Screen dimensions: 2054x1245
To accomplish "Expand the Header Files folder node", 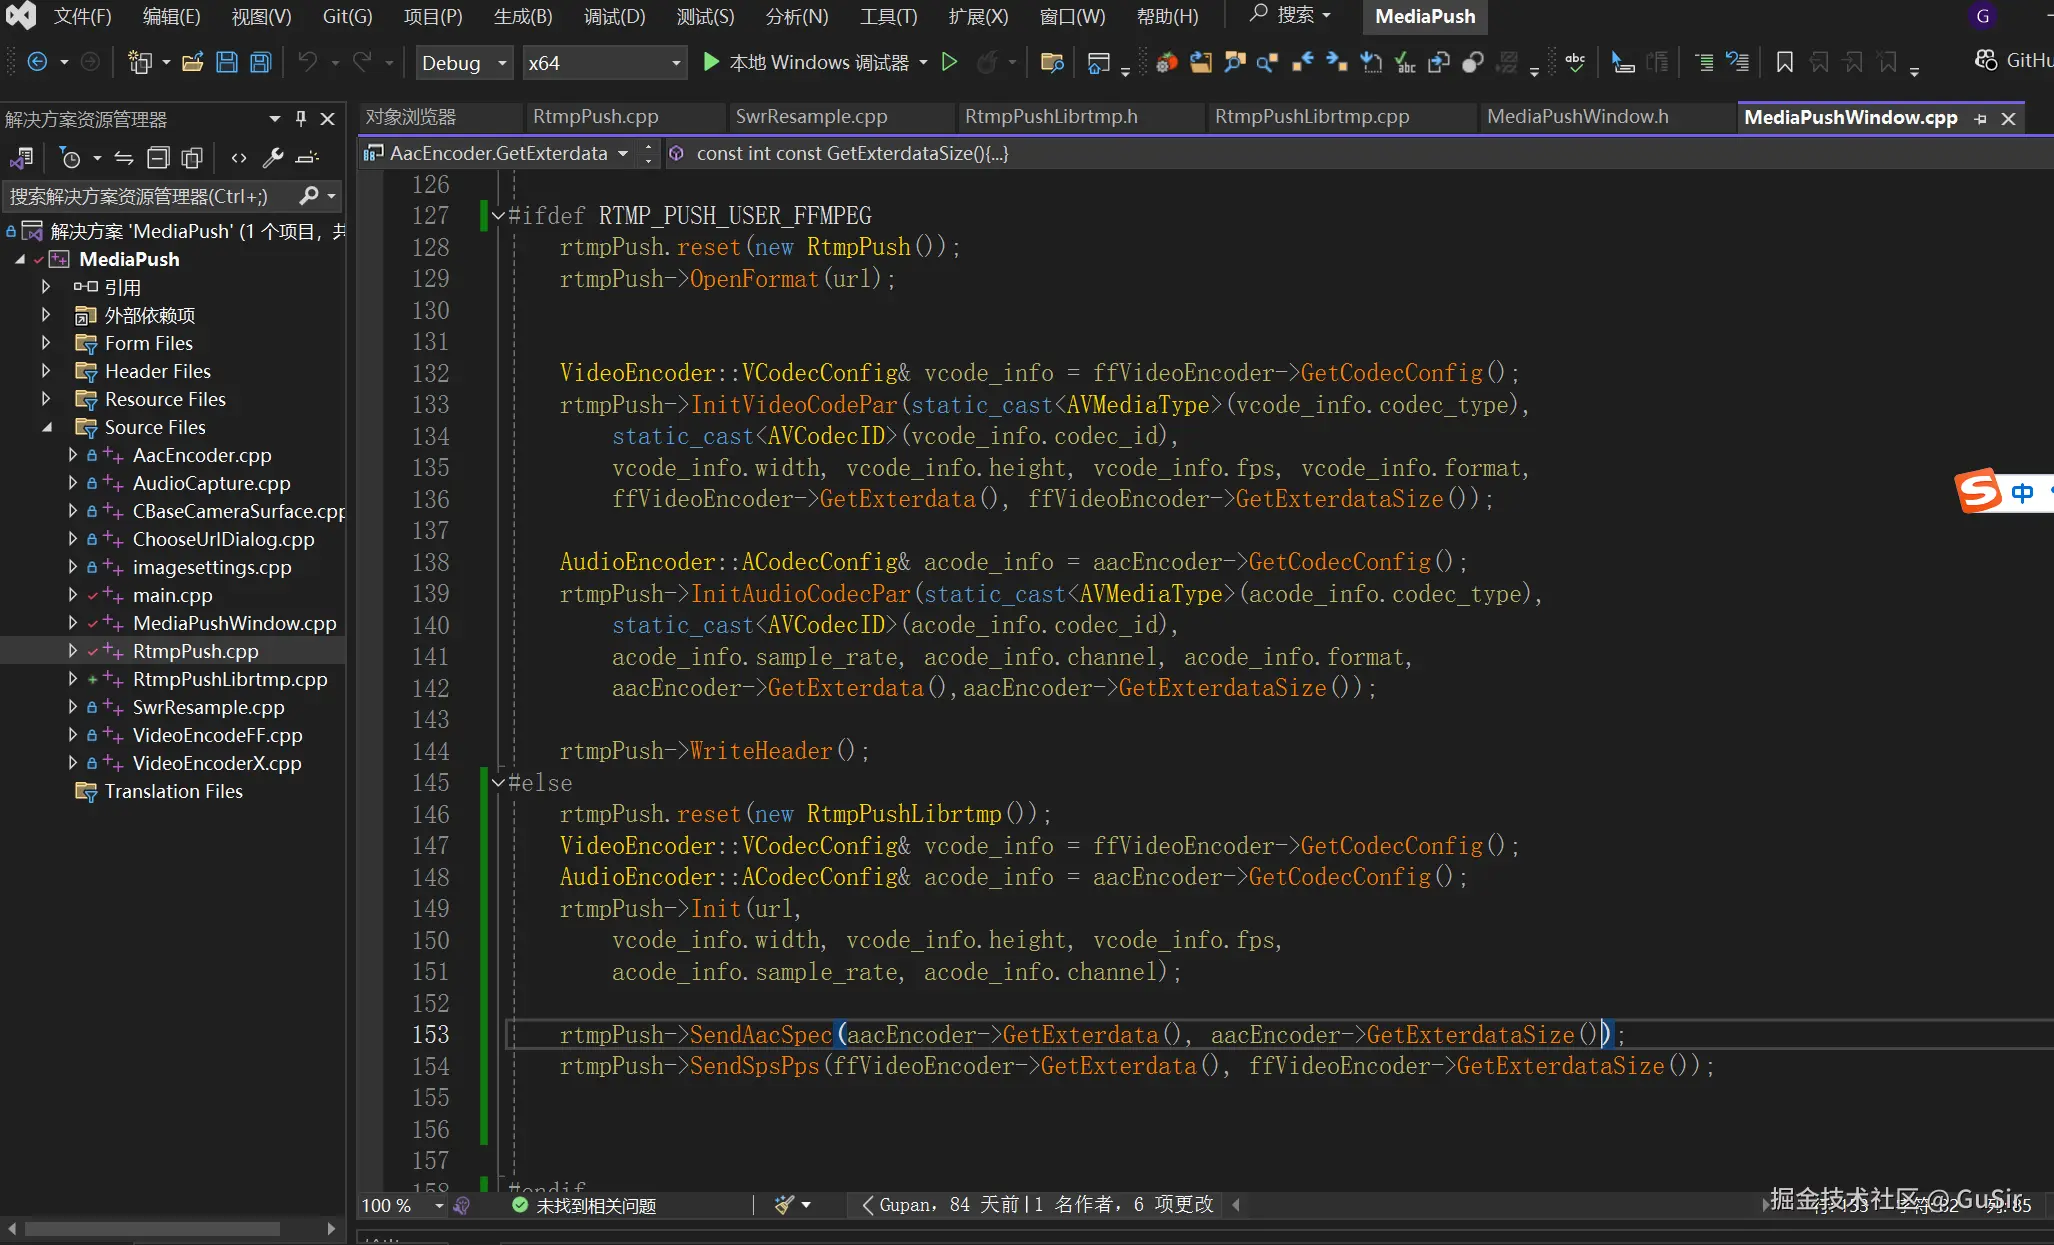I will click(46, 371).
